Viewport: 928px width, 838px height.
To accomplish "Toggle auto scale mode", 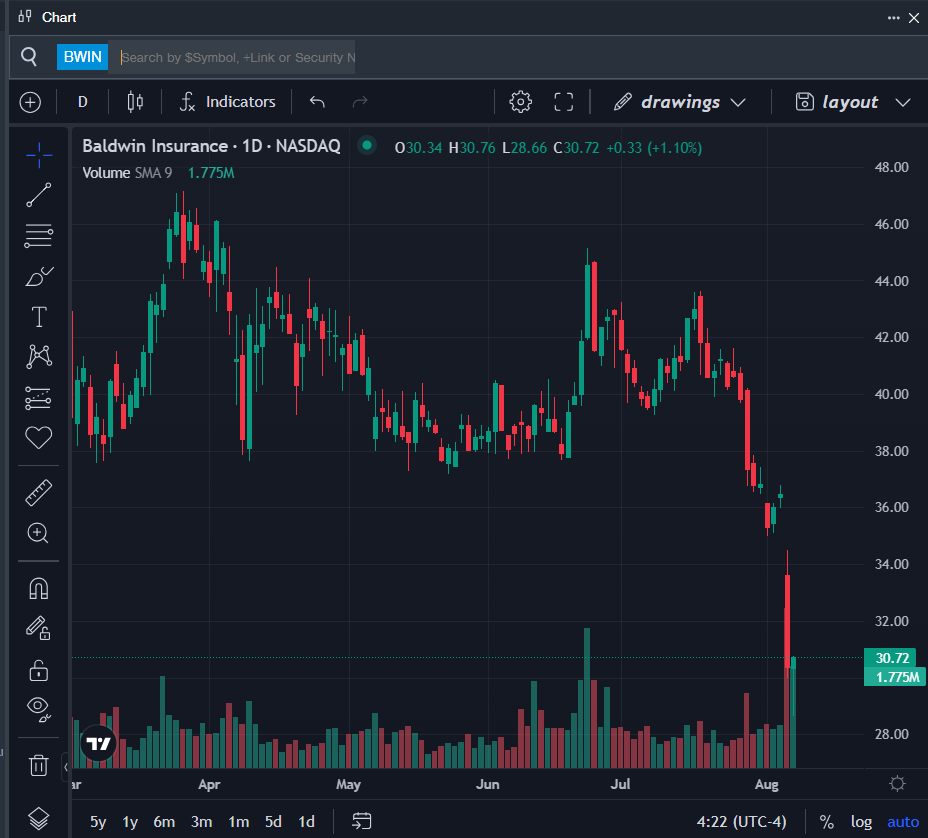I will pos(903,821).
